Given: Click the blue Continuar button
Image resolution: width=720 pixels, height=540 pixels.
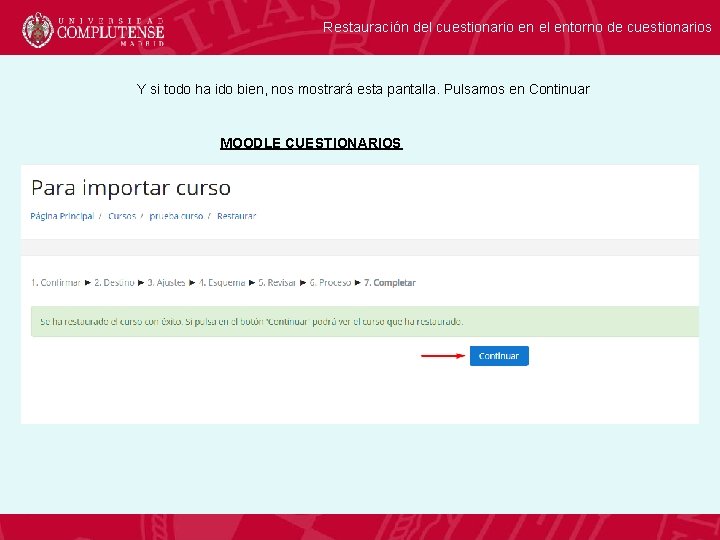Looking at the screenshot, I should (x=499, y=356).
